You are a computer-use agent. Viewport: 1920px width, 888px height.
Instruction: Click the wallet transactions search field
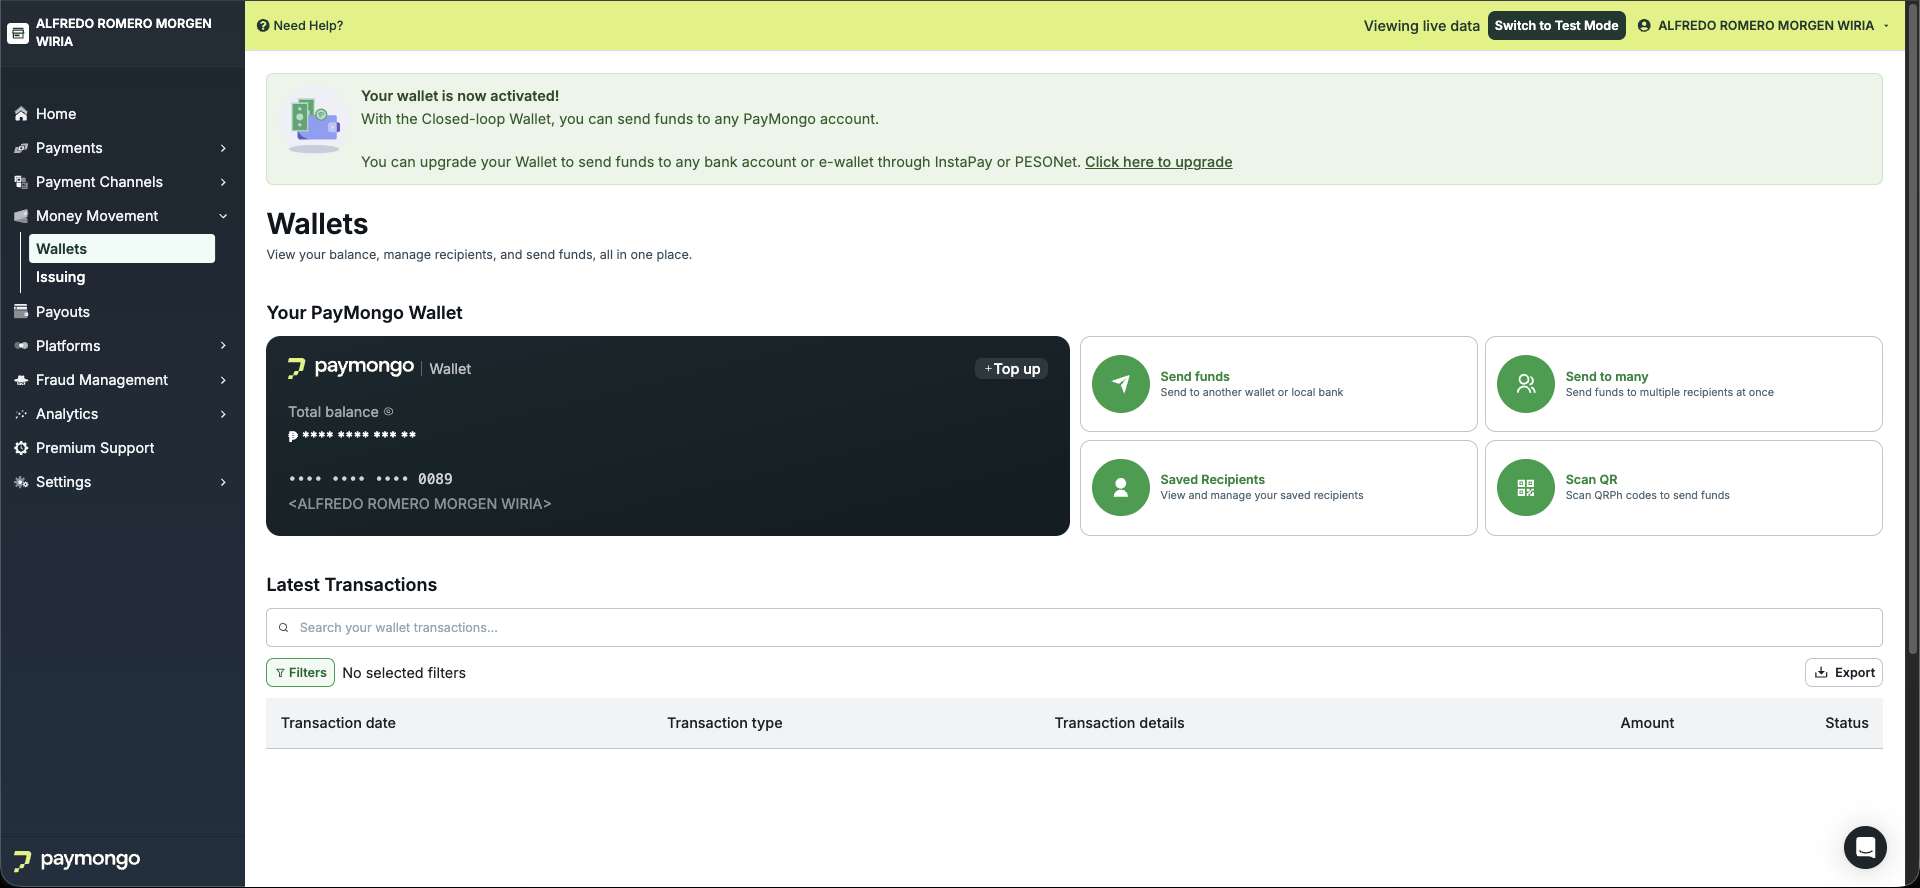(1074, 628)
